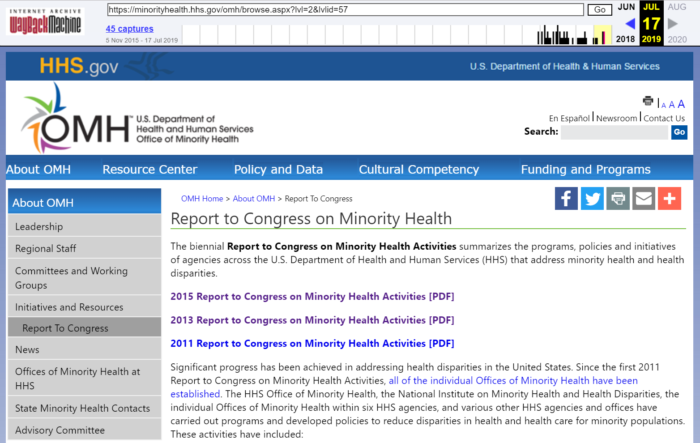Click the blue search Go button
Screen dimensions: 700x443
tap(679, 132)
